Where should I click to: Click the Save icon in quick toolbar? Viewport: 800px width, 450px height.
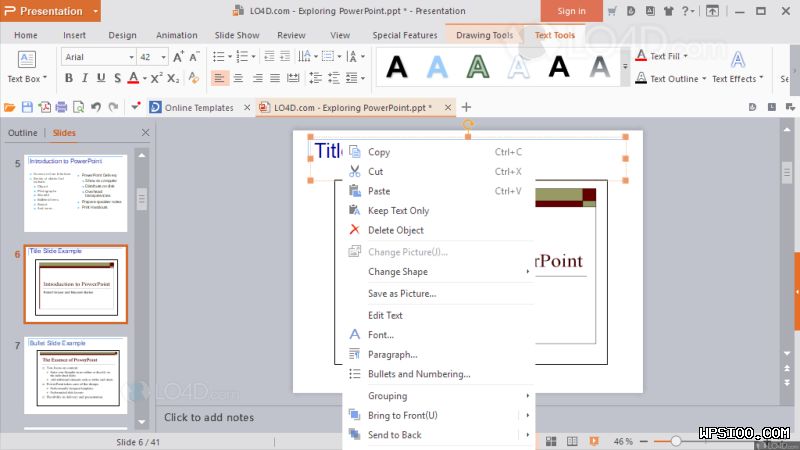click(27, 107)
